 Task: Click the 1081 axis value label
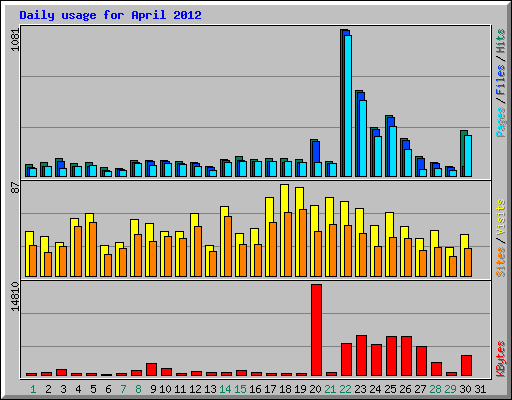pos(15,40)
